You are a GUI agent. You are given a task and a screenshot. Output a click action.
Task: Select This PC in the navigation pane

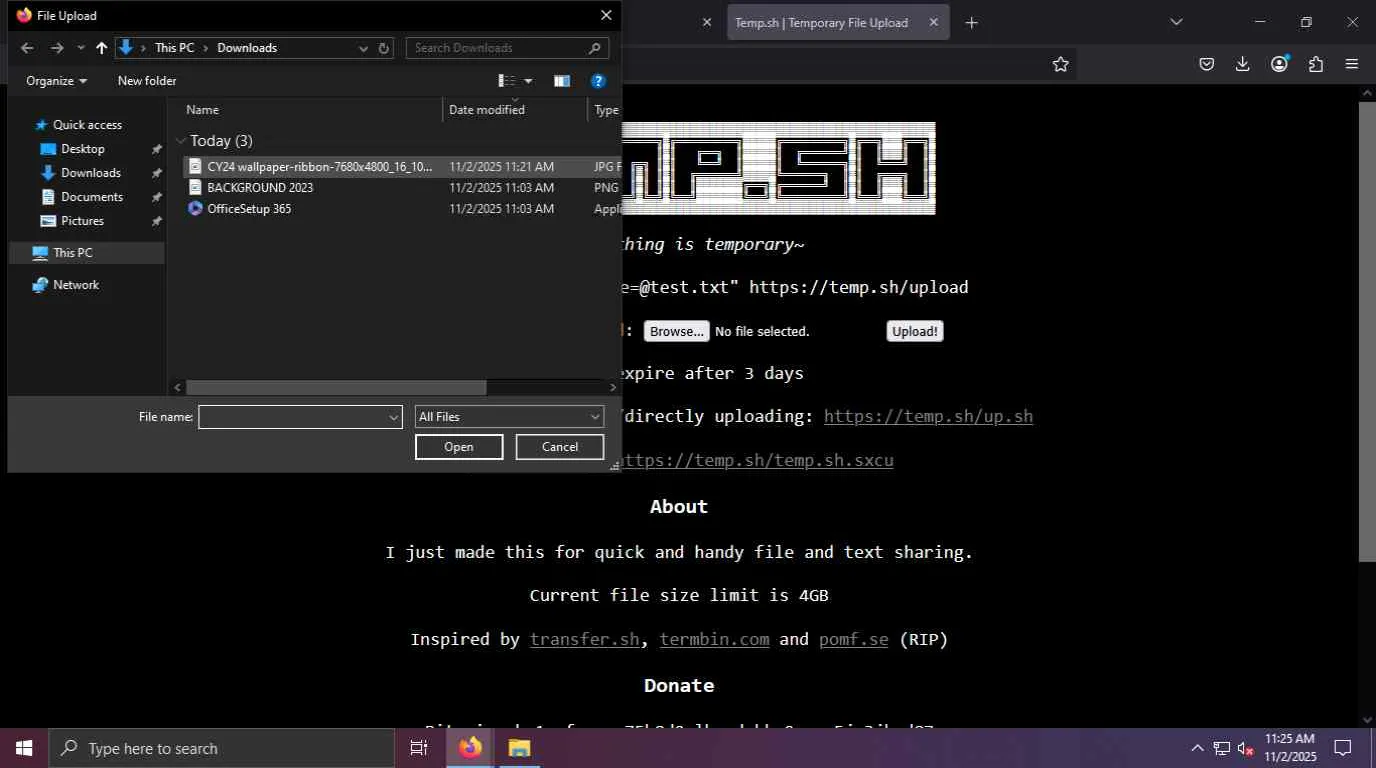(72, 253)
